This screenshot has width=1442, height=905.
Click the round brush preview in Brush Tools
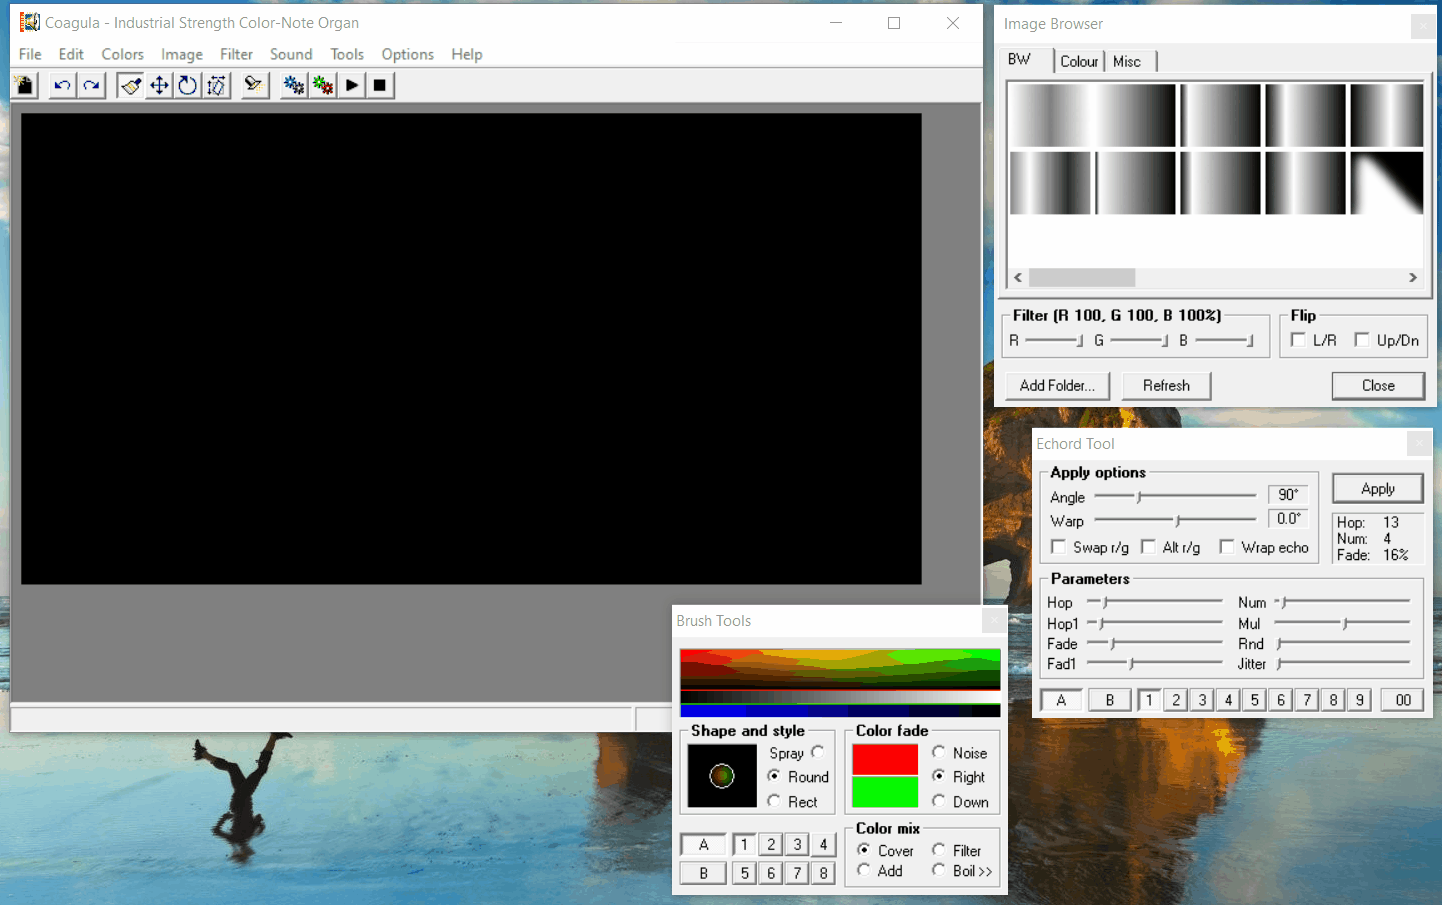[722, 775]
